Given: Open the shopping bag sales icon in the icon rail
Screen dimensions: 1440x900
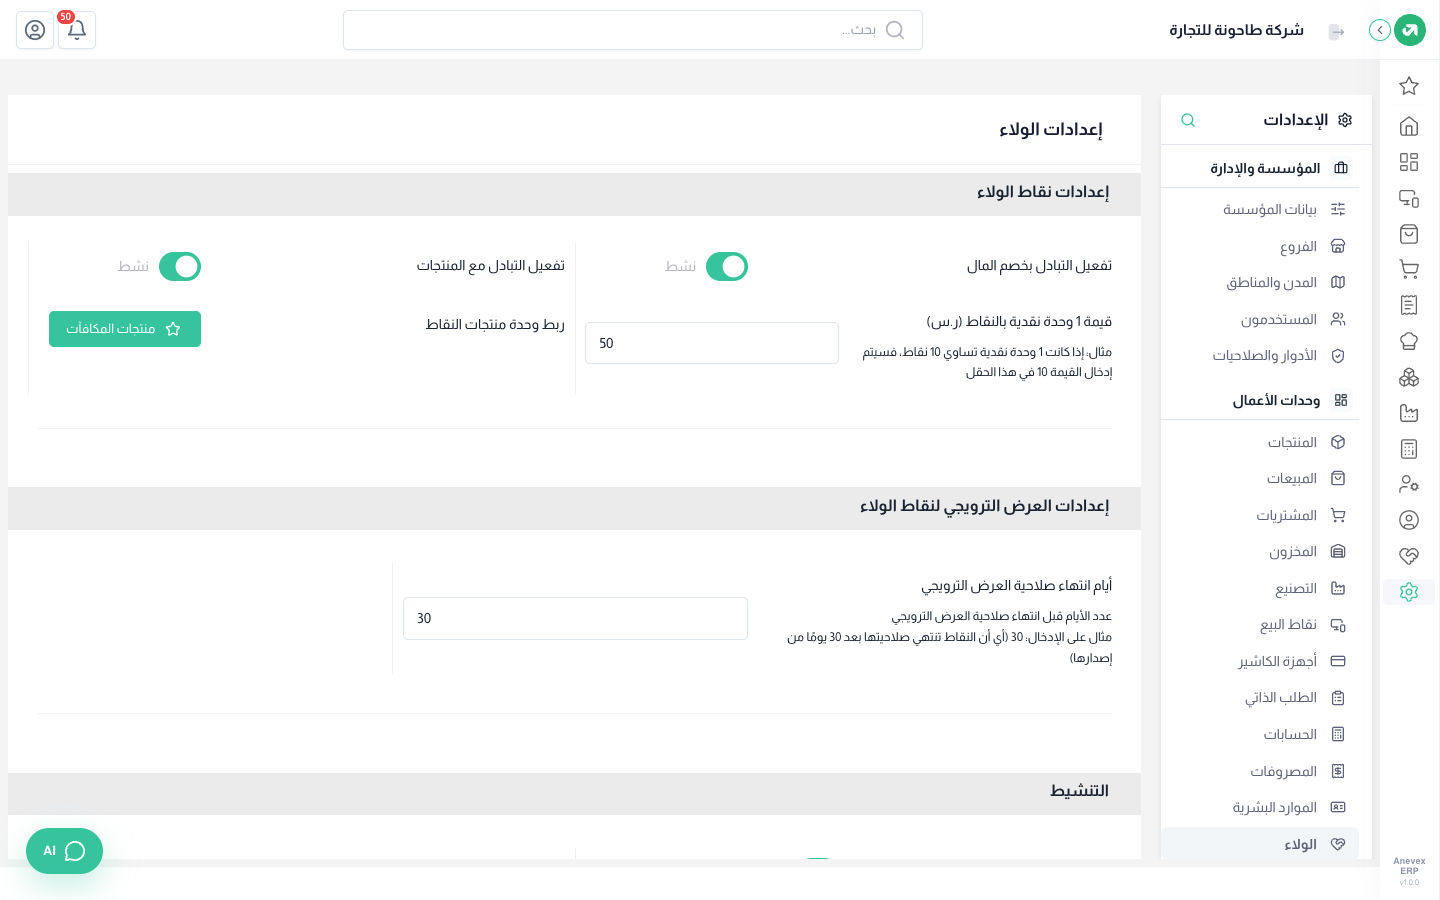Looking at the screenshot, I should pos(1409,234).
